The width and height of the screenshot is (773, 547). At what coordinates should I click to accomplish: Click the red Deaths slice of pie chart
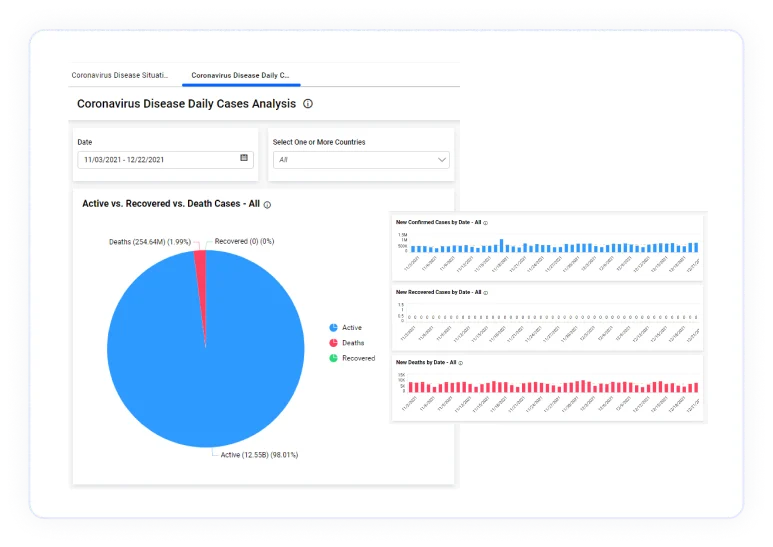point(201,276)
